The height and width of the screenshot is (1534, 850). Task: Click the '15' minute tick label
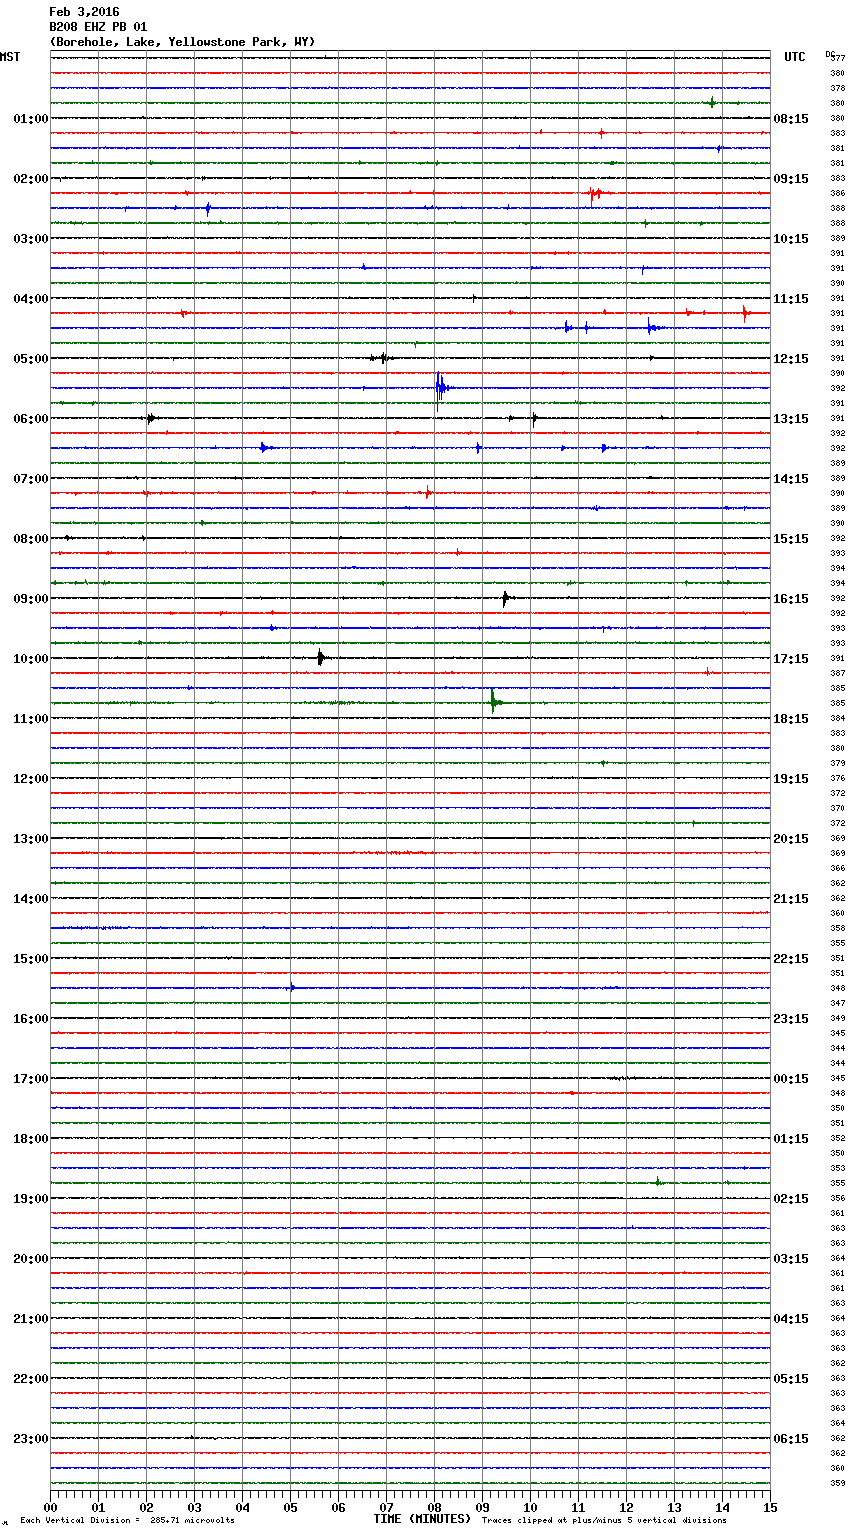pos(770,1507)
